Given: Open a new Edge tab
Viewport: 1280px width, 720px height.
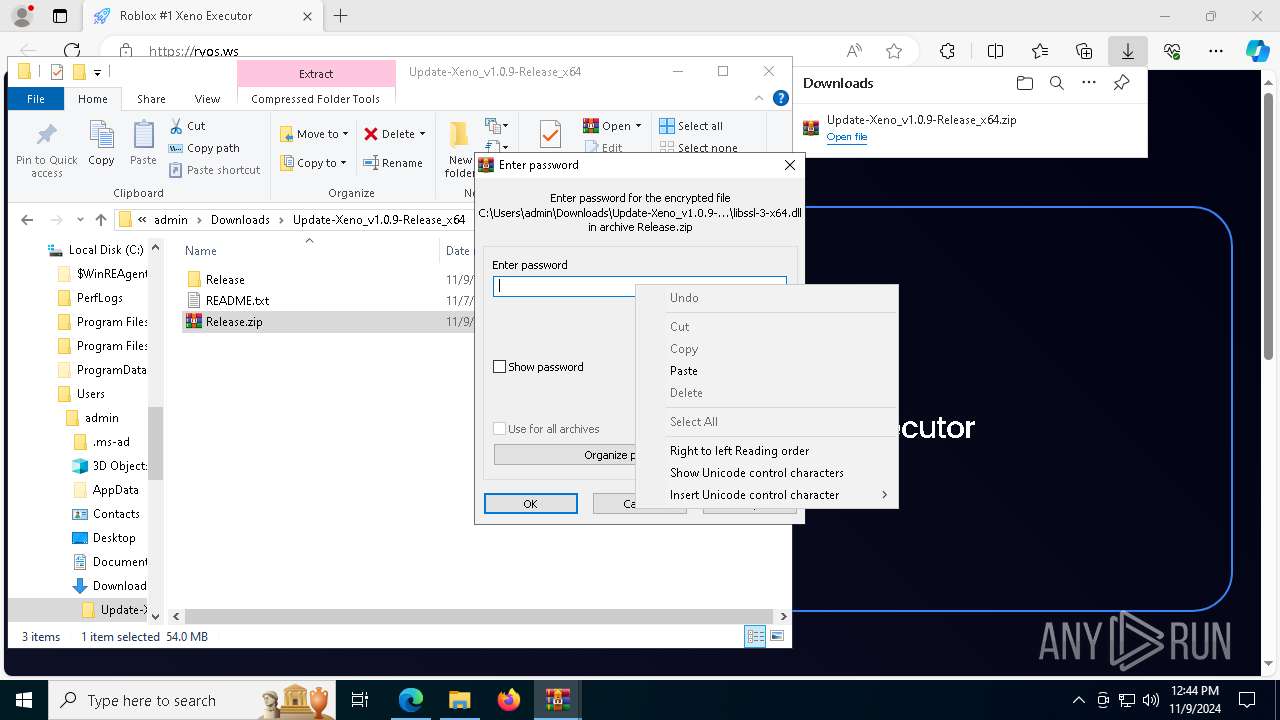Looking at the screenshot, I should [341, 16].
